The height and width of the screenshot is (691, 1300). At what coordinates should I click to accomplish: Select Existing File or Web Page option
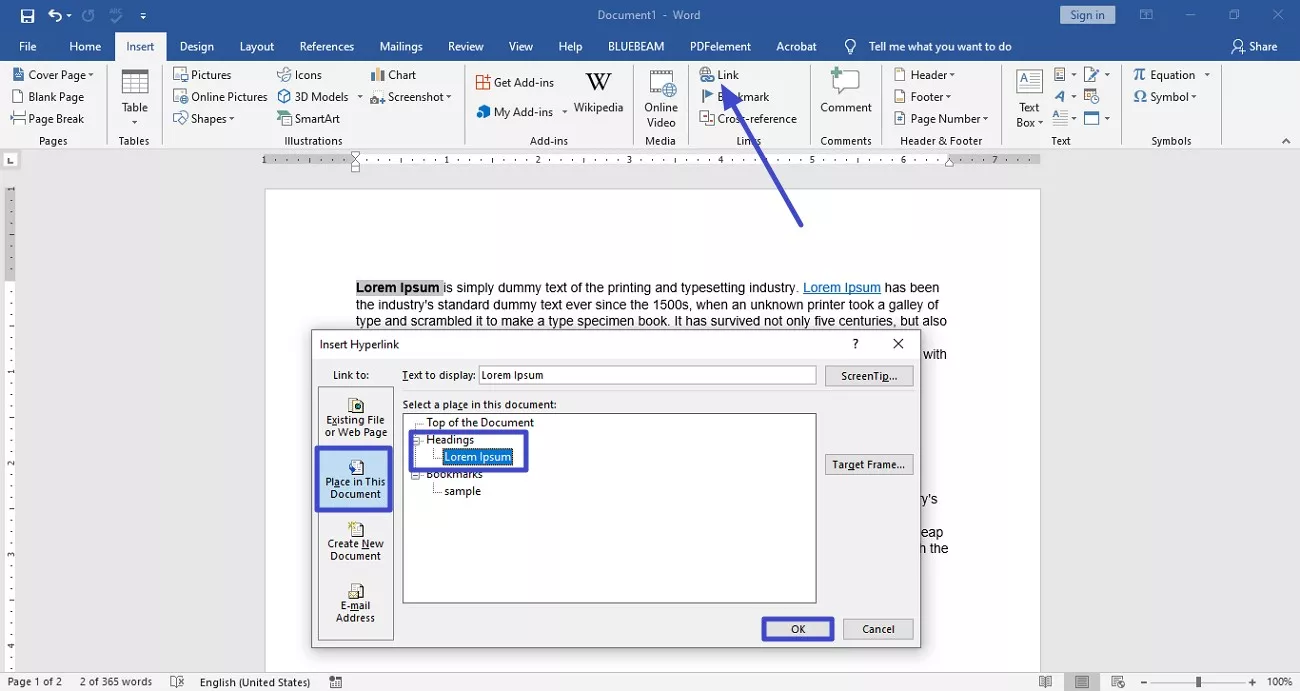[x=355, y=417]
